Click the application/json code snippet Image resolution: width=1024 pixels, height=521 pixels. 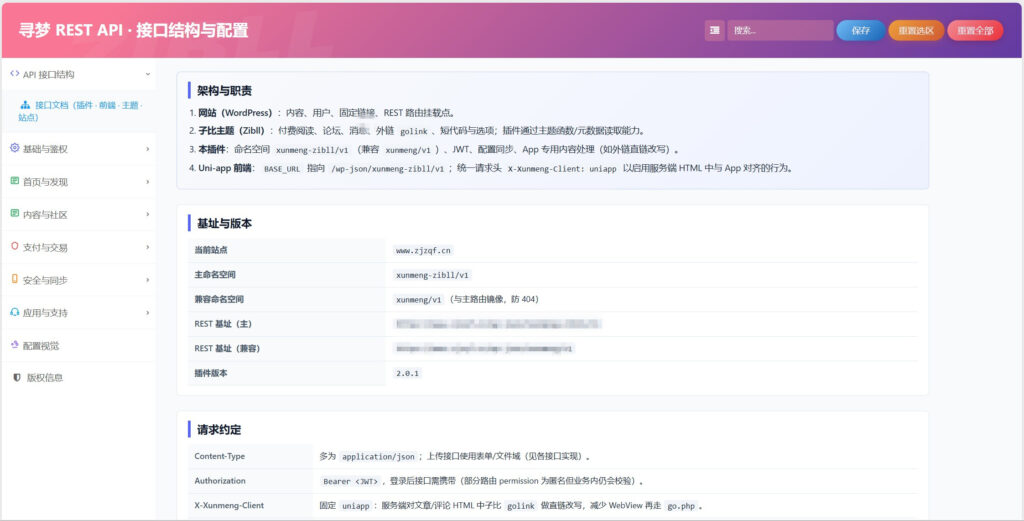point(378,456)
